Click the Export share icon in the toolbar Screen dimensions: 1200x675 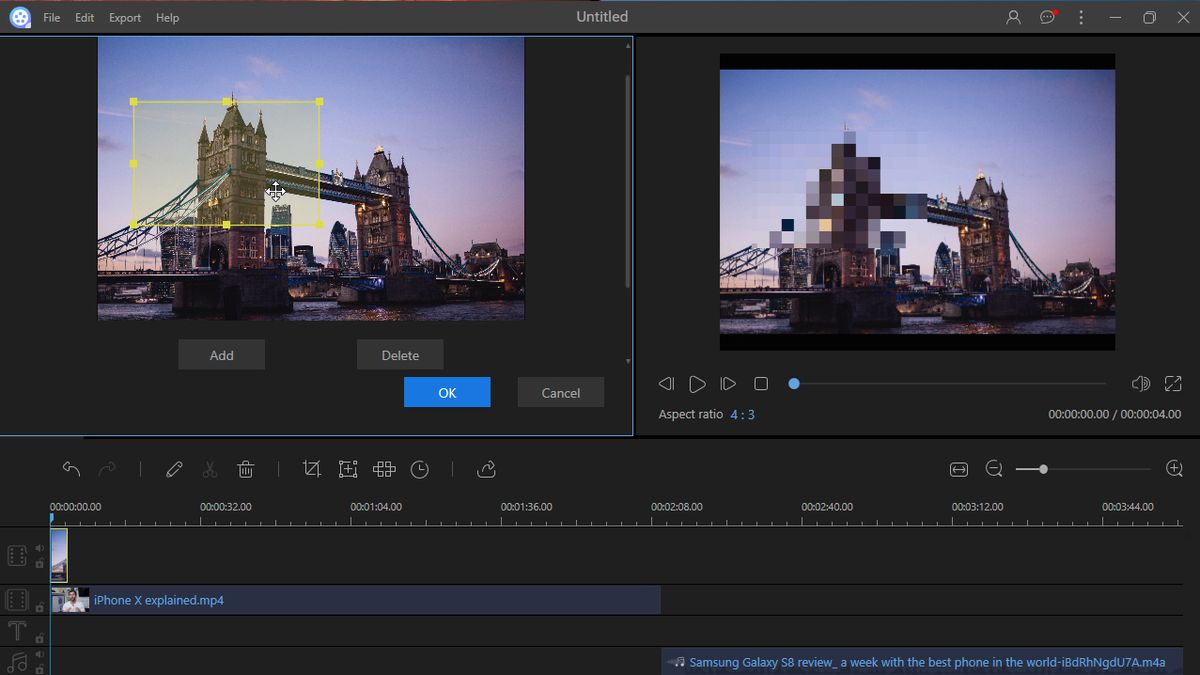[x=487, y=469]
